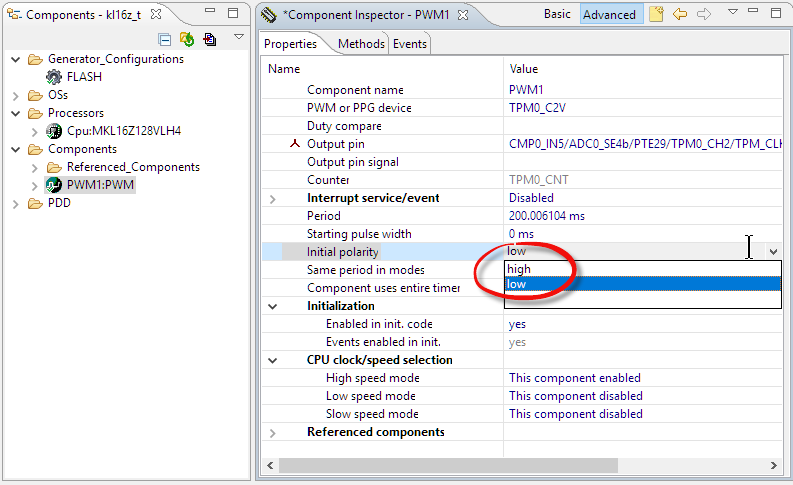Viewport: 793px width, 485px height.
Task: Switch to Advanced view mode
Action: point(609,14)
